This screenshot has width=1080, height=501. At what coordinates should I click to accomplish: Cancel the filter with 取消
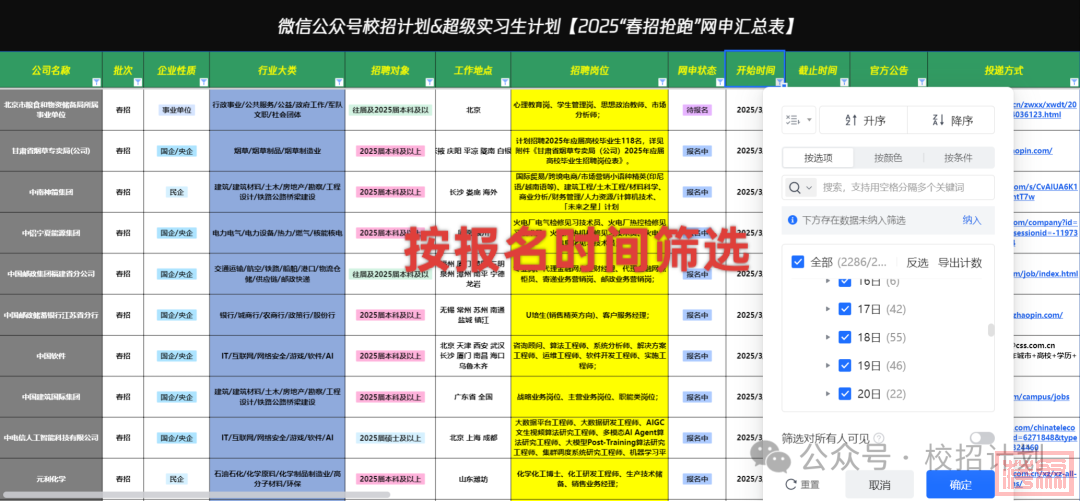coord(880,484)
